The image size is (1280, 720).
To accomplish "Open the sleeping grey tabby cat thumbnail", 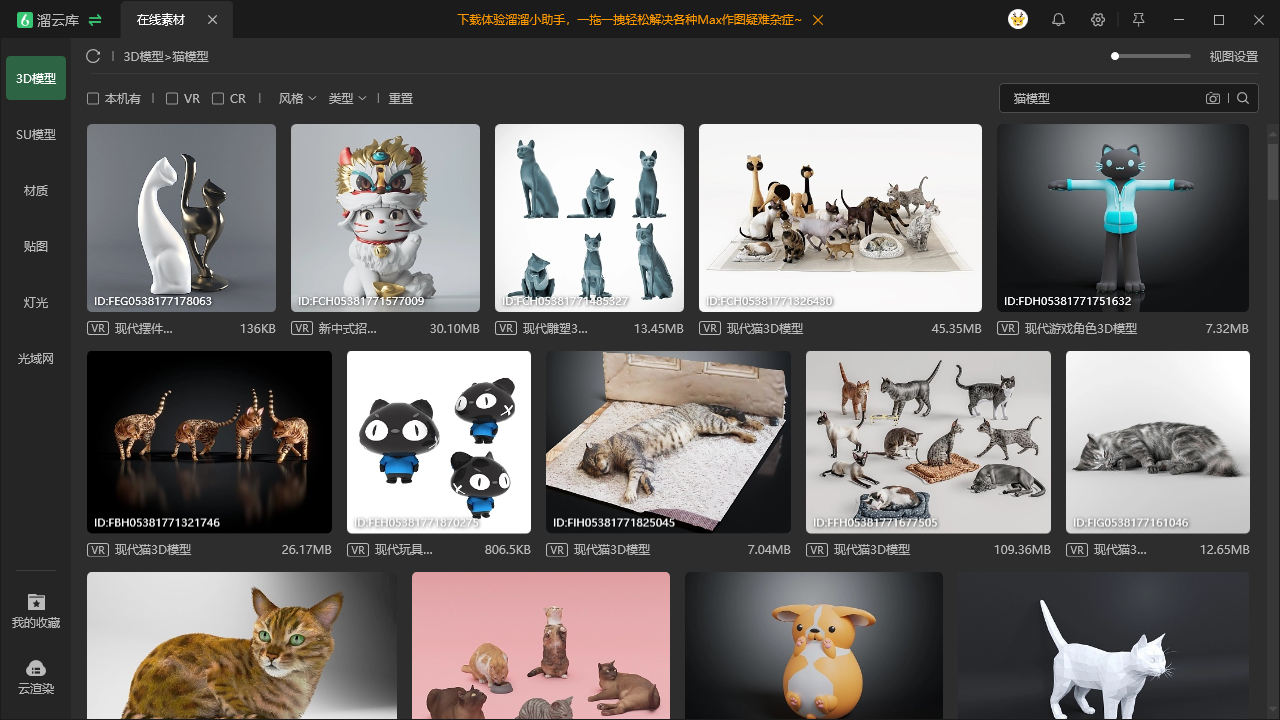I will coord(1158,442).
